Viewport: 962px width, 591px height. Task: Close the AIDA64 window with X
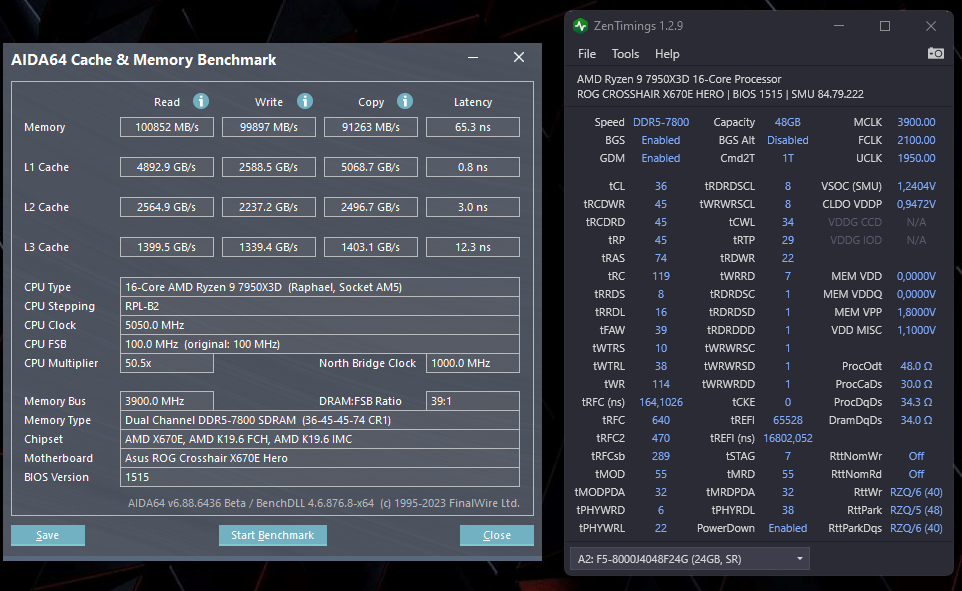tap(519, 57)
